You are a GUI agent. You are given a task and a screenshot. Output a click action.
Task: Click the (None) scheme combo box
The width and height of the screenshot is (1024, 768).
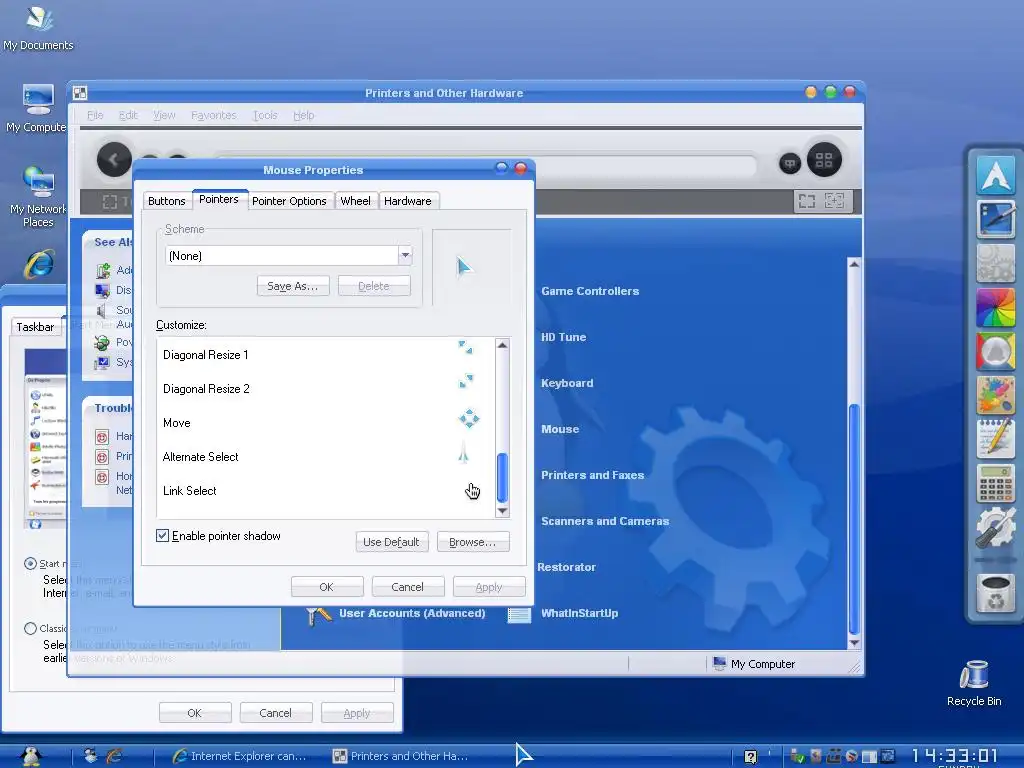click(x=289, y=255)
